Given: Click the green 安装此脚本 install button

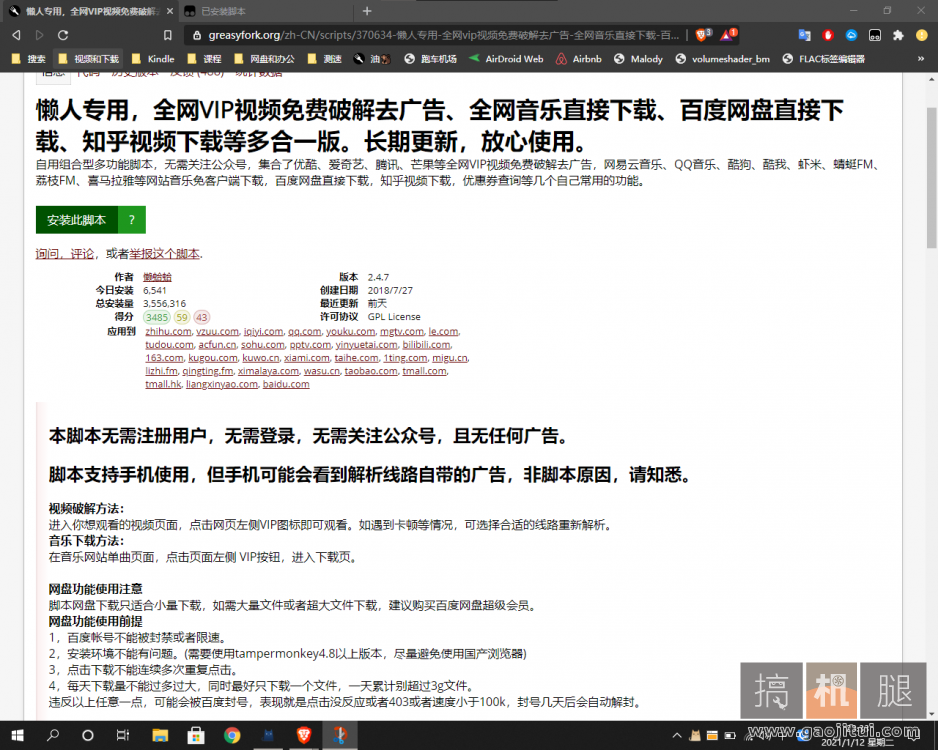Looking at the screenshot, I should [77, 220].
